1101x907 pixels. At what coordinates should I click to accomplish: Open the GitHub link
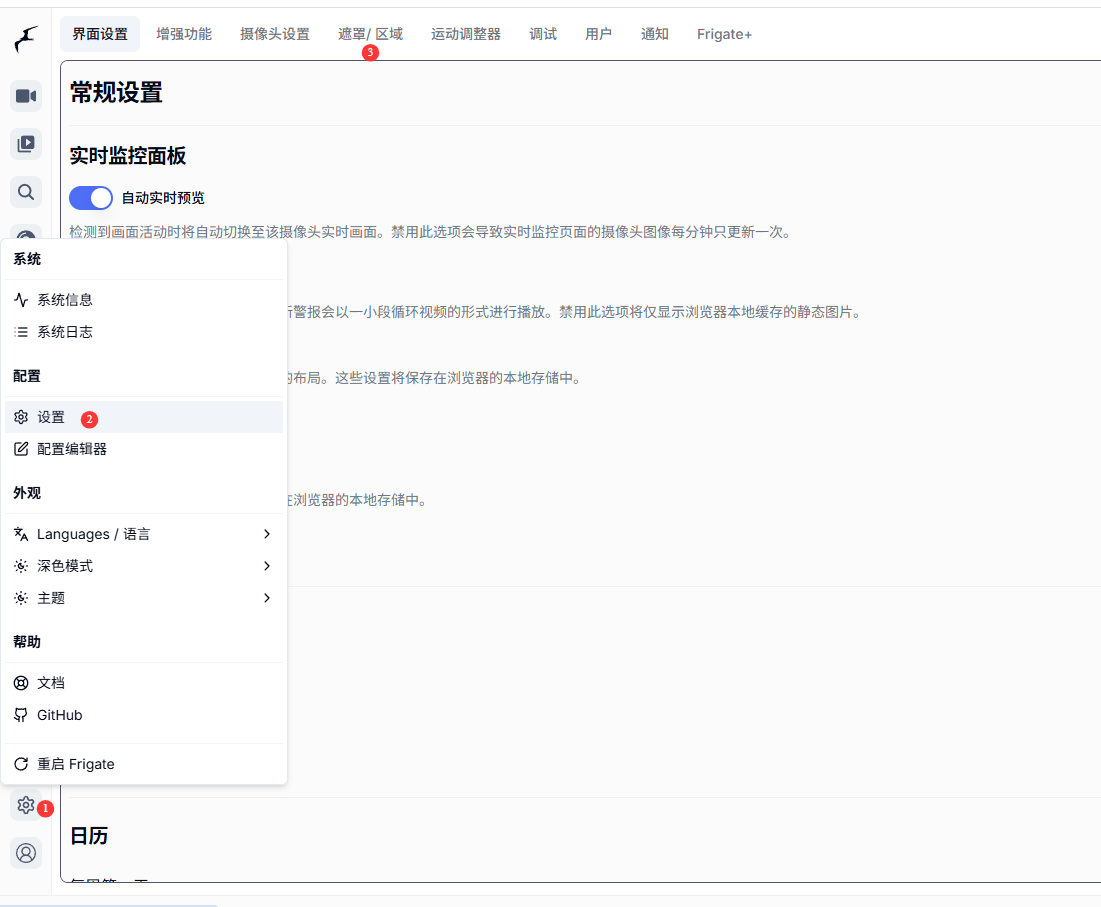click(60, 714)
